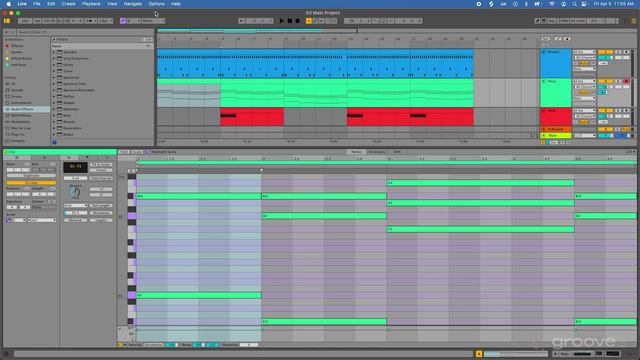The image size is (640, 360).
Task: Stop playback with the transport Stop button
Action: coord(290,21)
